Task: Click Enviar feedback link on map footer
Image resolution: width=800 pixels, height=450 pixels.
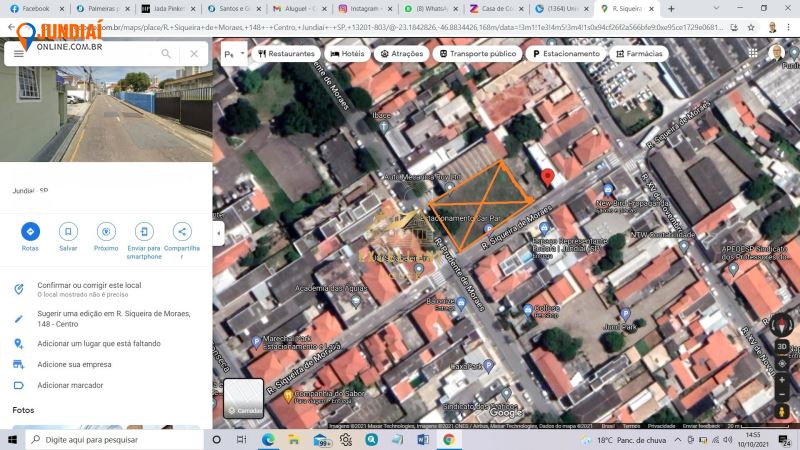Action: [x=702, y=426]
